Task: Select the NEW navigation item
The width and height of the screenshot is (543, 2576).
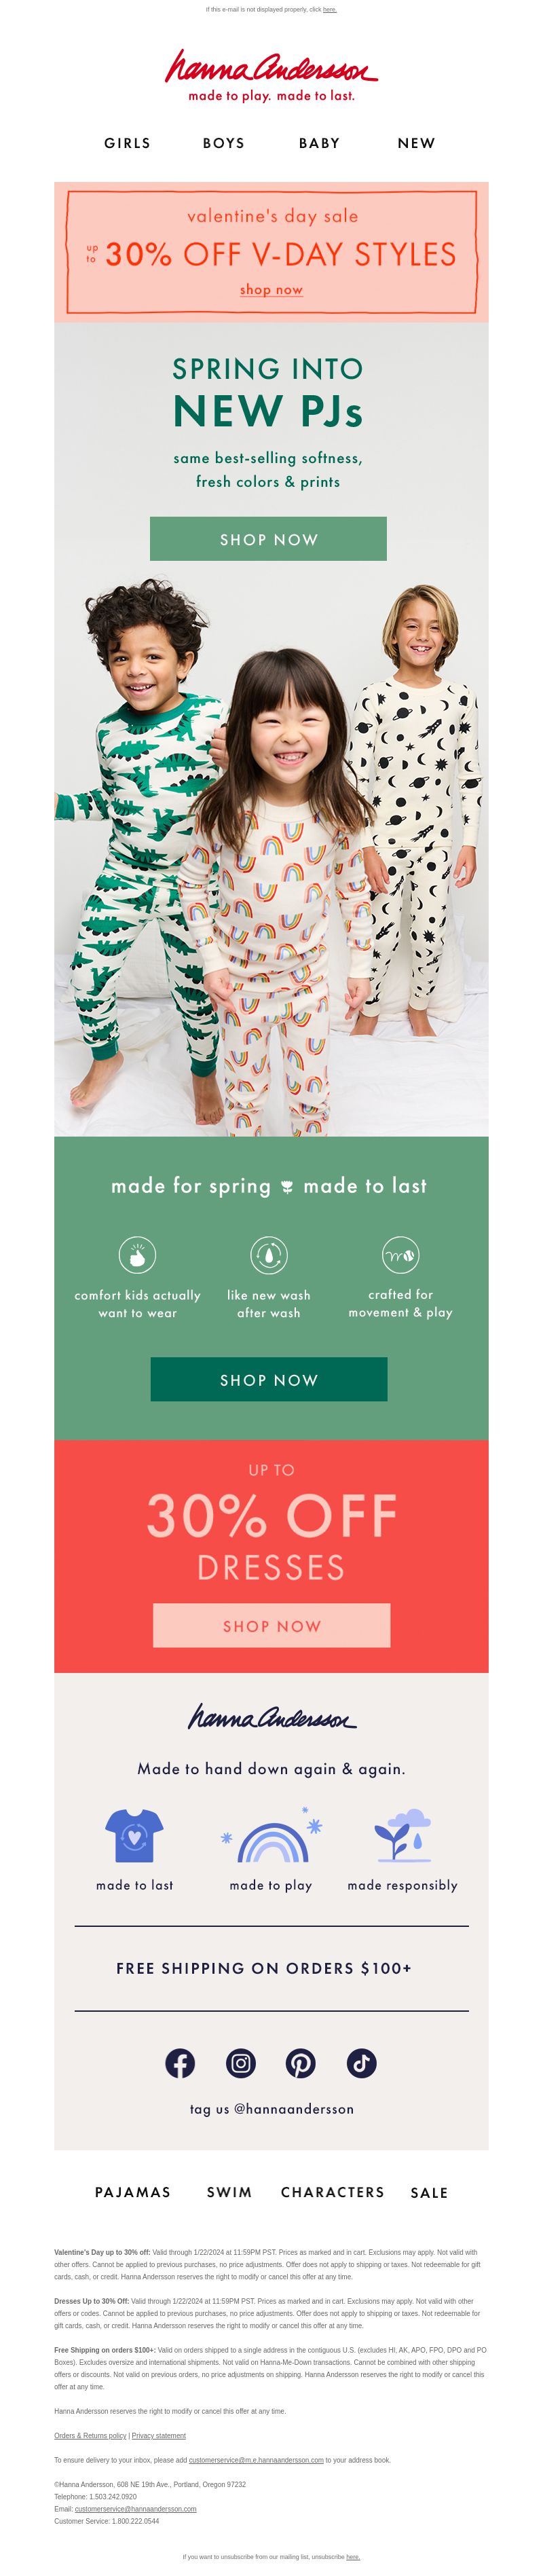Action: tap(416, 143)
